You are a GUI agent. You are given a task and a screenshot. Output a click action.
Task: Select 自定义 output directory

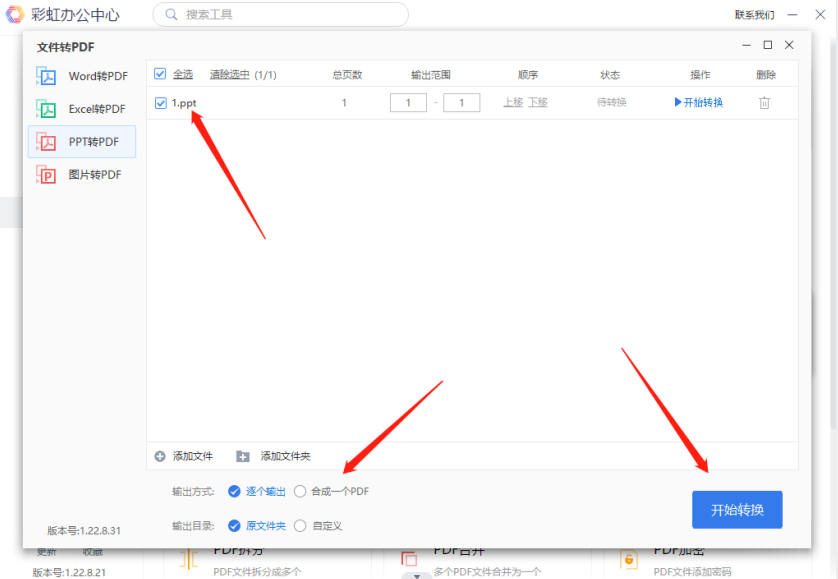pos(300,526)
